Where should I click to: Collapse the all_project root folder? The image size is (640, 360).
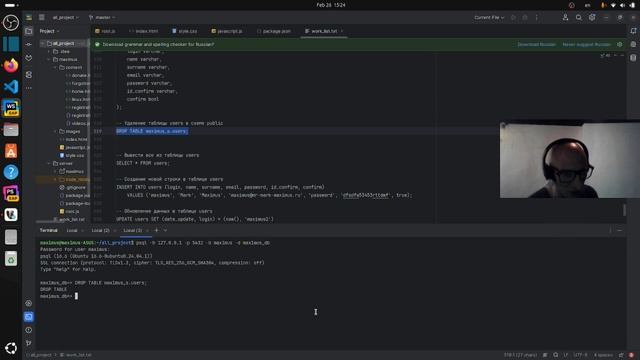[42, 43]
